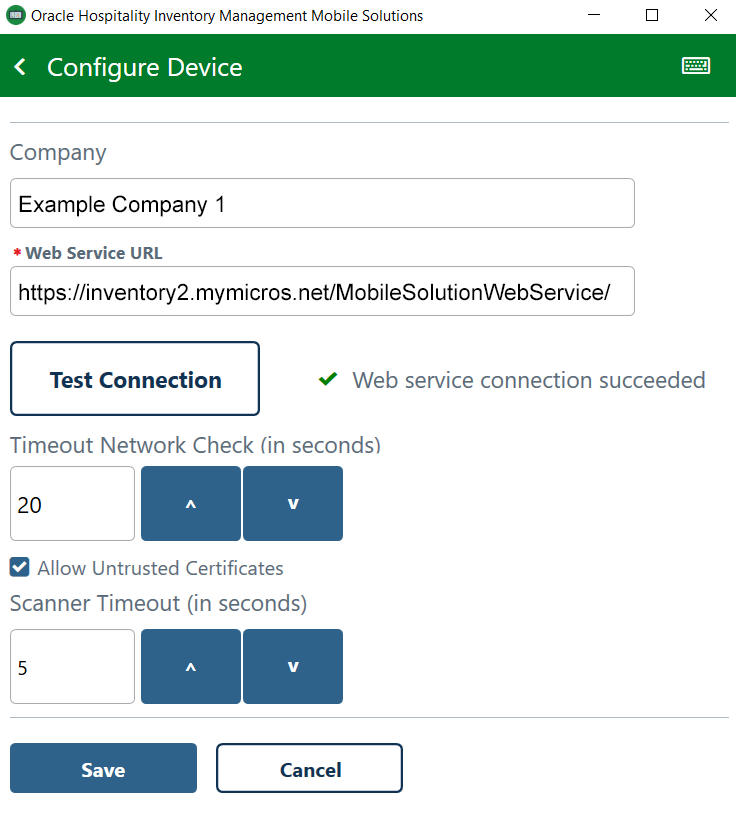The width and height of the screenshot is (736, 822).
Task: Focus the Web Service URL field
Action: point(322,291)
